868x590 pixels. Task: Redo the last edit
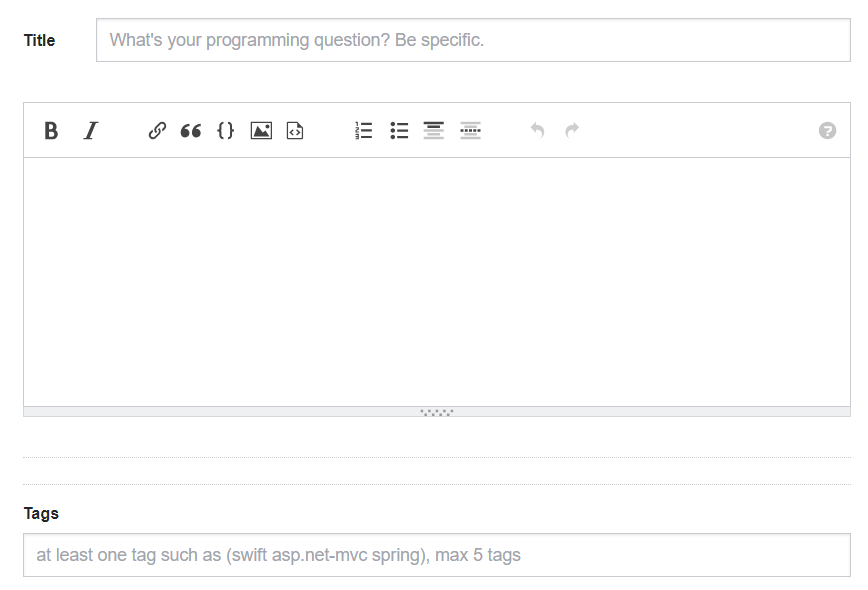coord(572,131)
